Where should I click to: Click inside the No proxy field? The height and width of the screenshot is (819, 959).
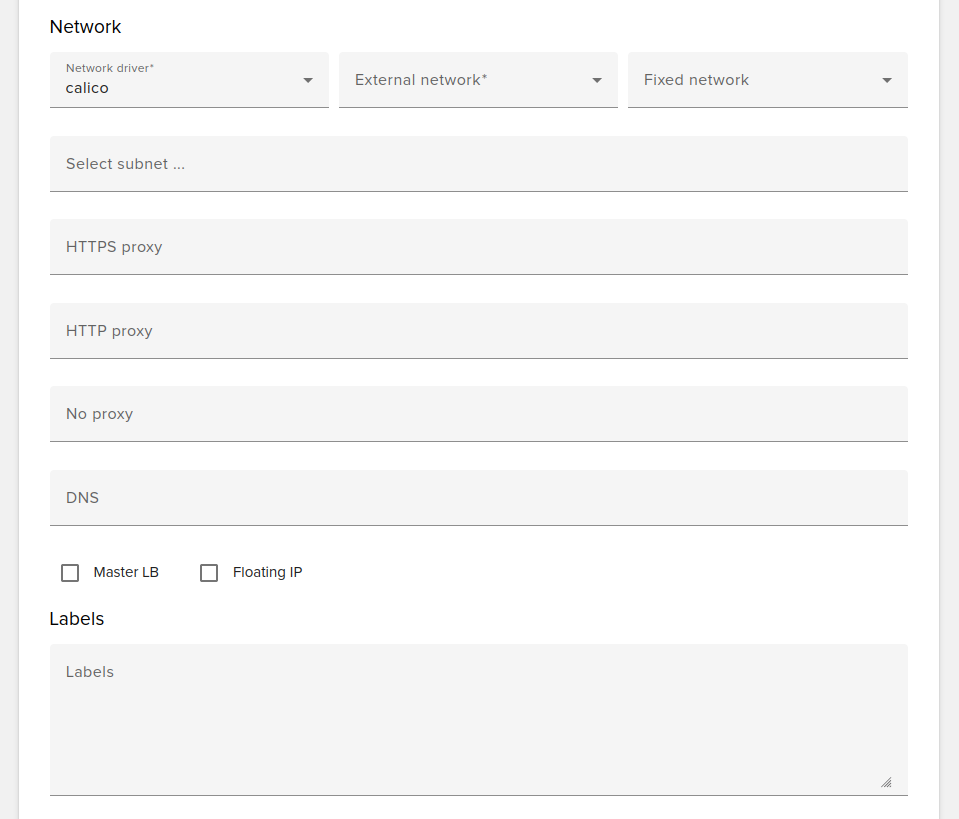(x=478, y=413)
